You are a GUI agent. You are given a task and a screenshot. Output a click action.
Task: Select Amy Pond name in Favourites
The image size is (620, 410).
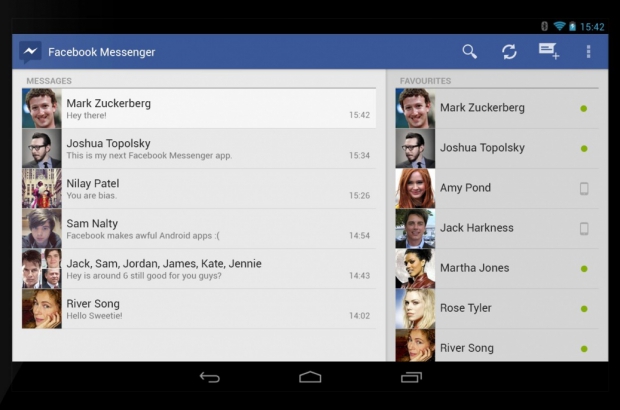pos(465,188)
